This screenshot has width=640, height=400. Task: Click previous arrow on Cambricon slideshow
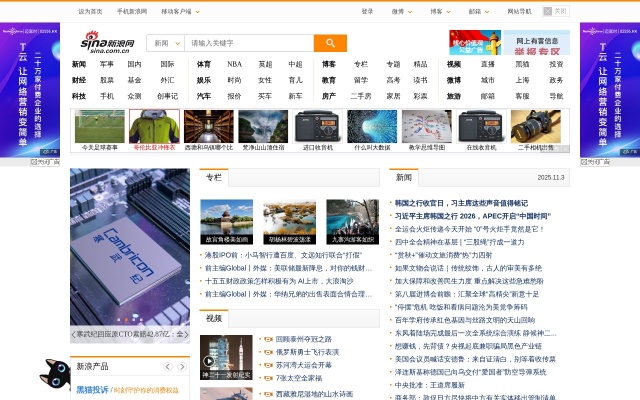[75, 336]
